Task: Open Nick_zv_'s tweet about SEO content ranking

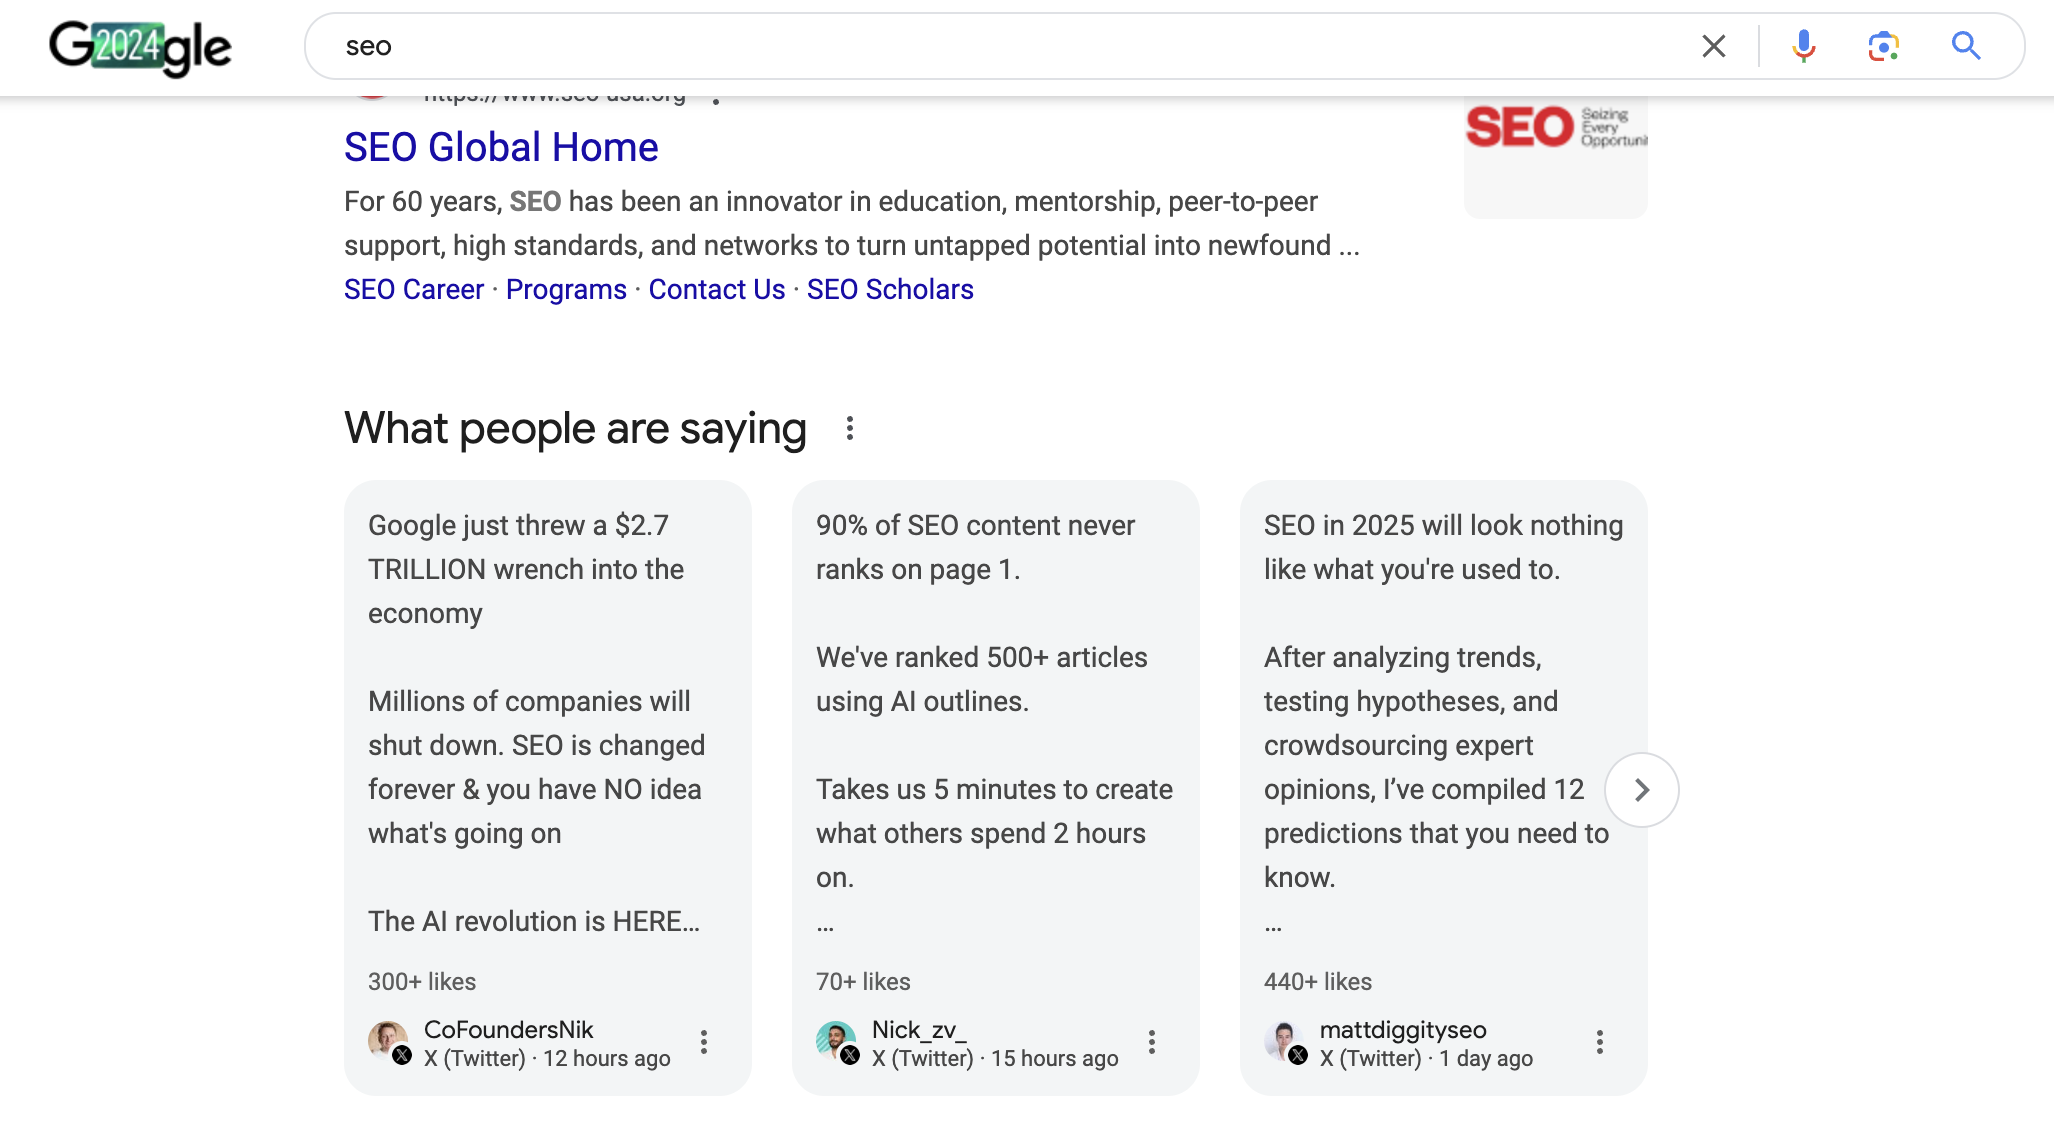Action: [995, 700]
